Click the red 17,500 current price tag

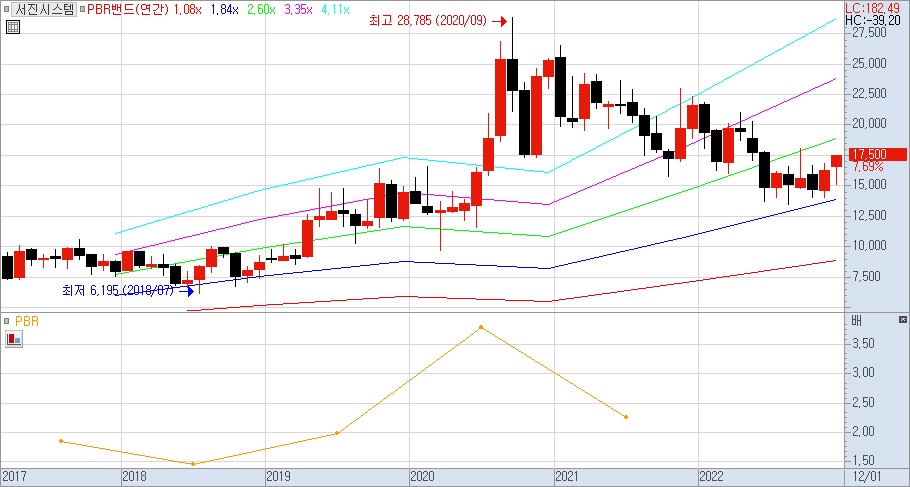coord(876,154)
